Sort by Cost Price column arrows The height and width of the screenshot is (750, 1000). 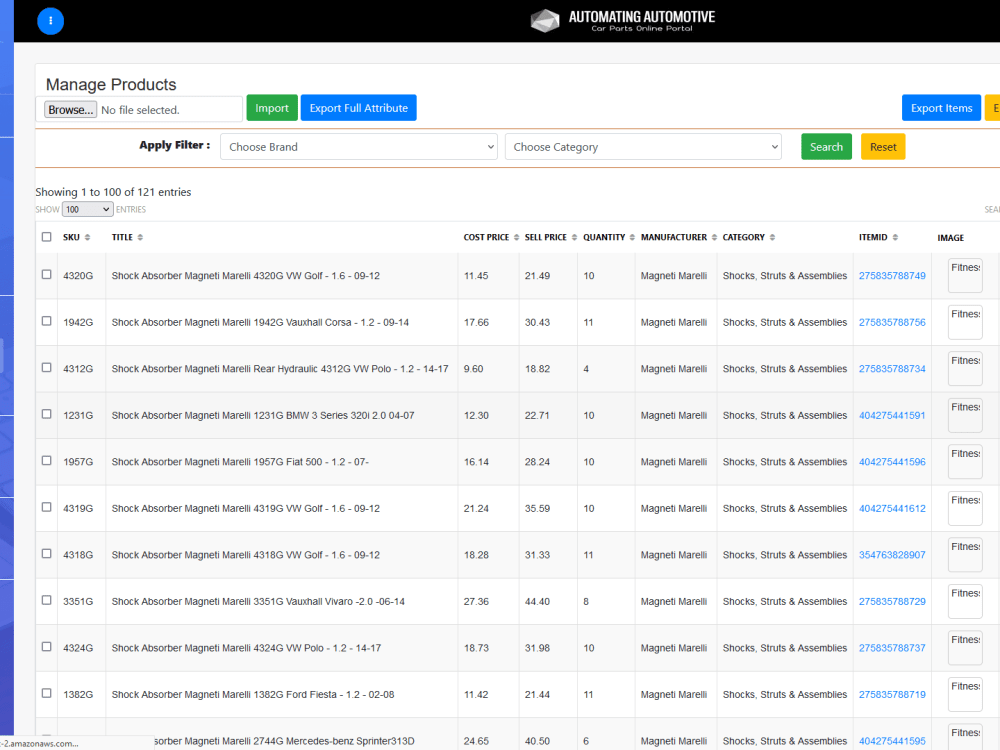pyautogui.click(x=516, y=237)
